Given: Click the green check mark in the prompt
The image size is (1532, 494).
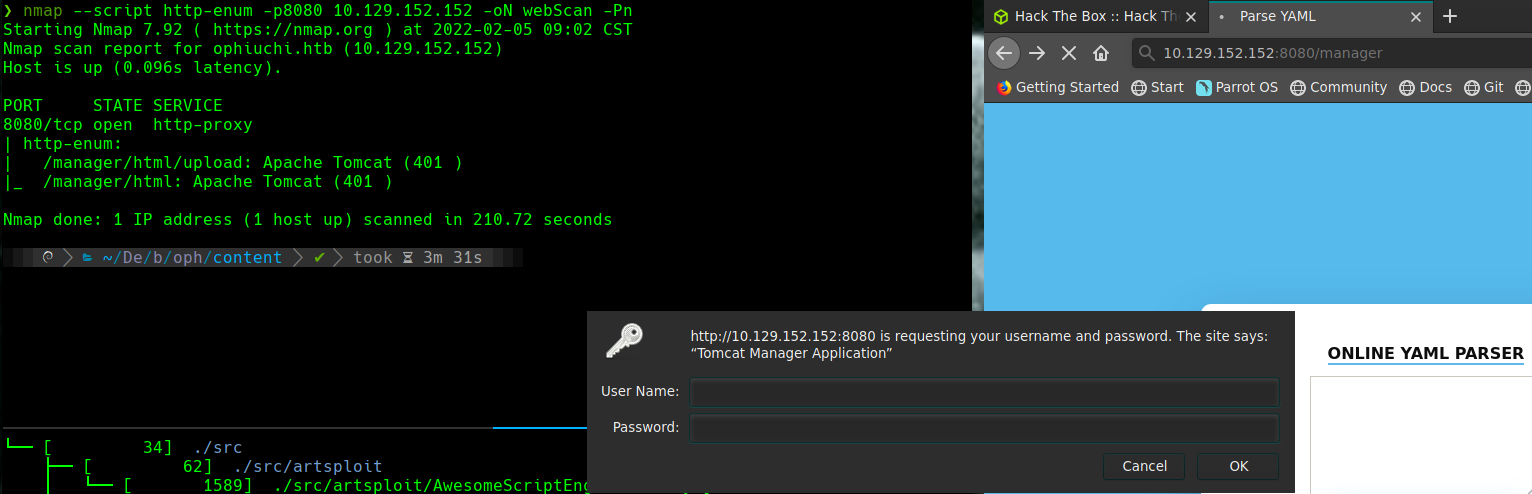Looking at the screenshot, I should pos(319,257).
